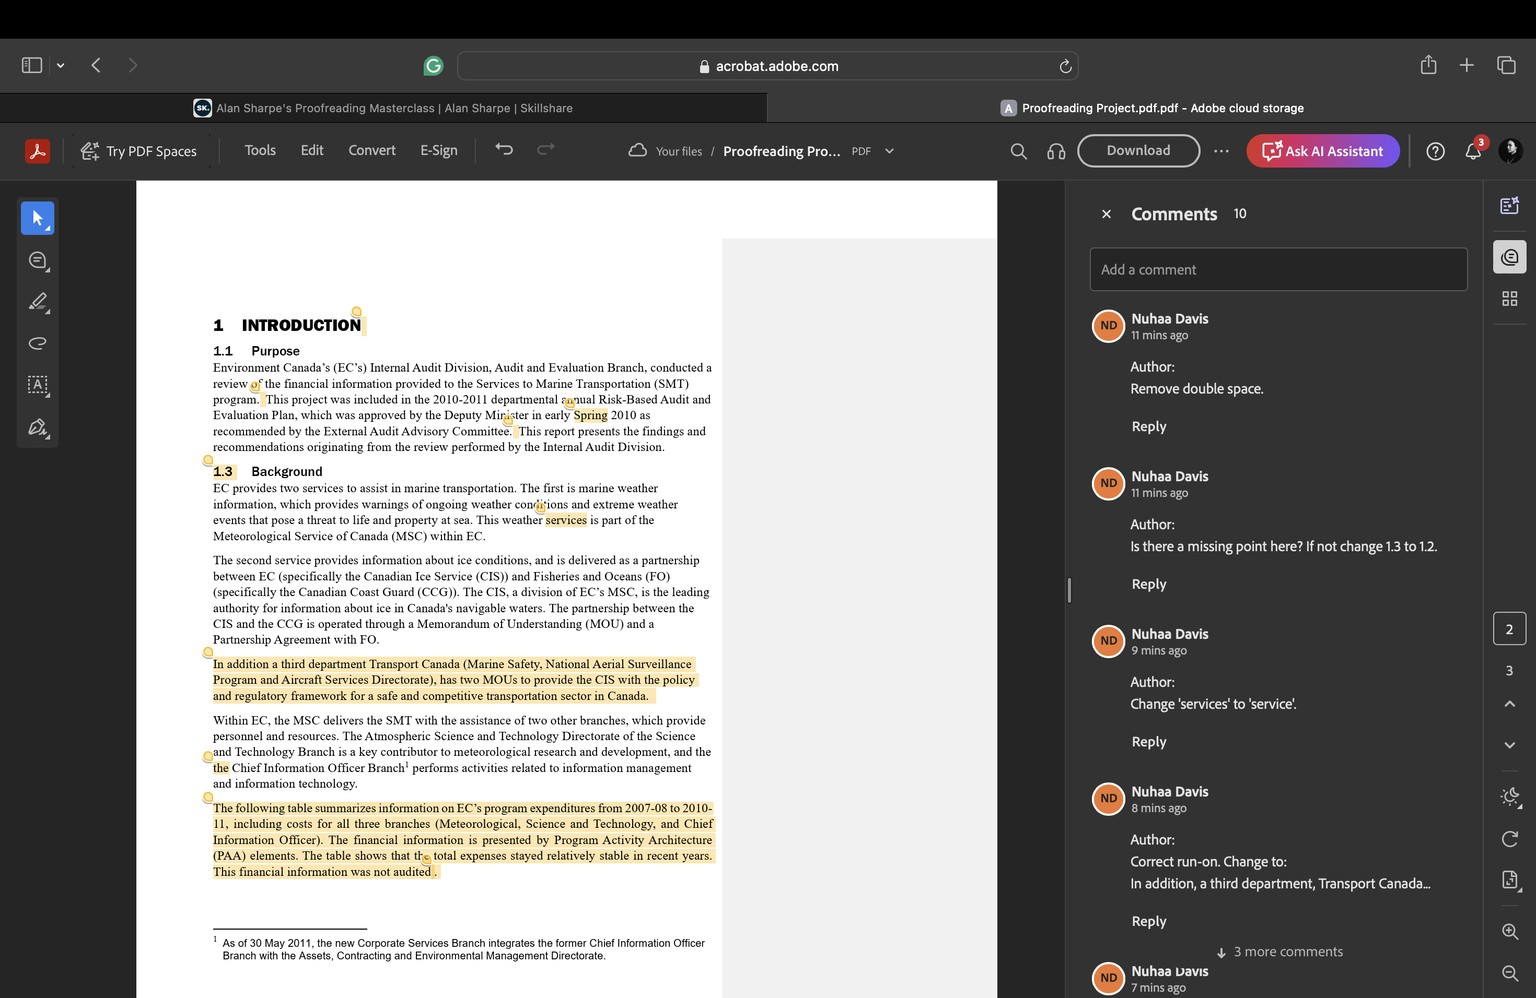Open the file name options dropdown chevron
This screenshot has height=998, width=1536.
pyautogui.click(x=889, y=151)
